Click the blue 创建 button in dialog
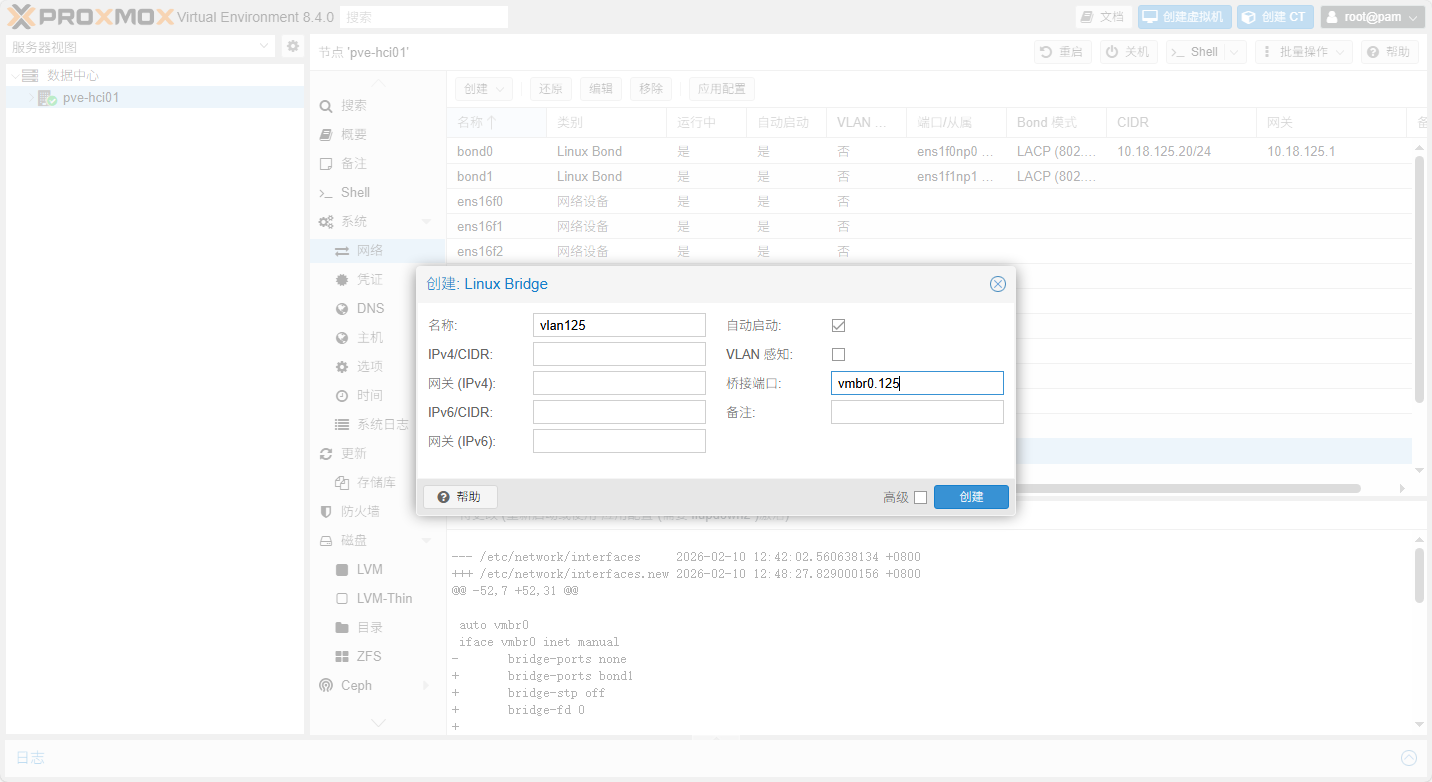Screen dimensions: 1432x782 (x=971, y=497)
